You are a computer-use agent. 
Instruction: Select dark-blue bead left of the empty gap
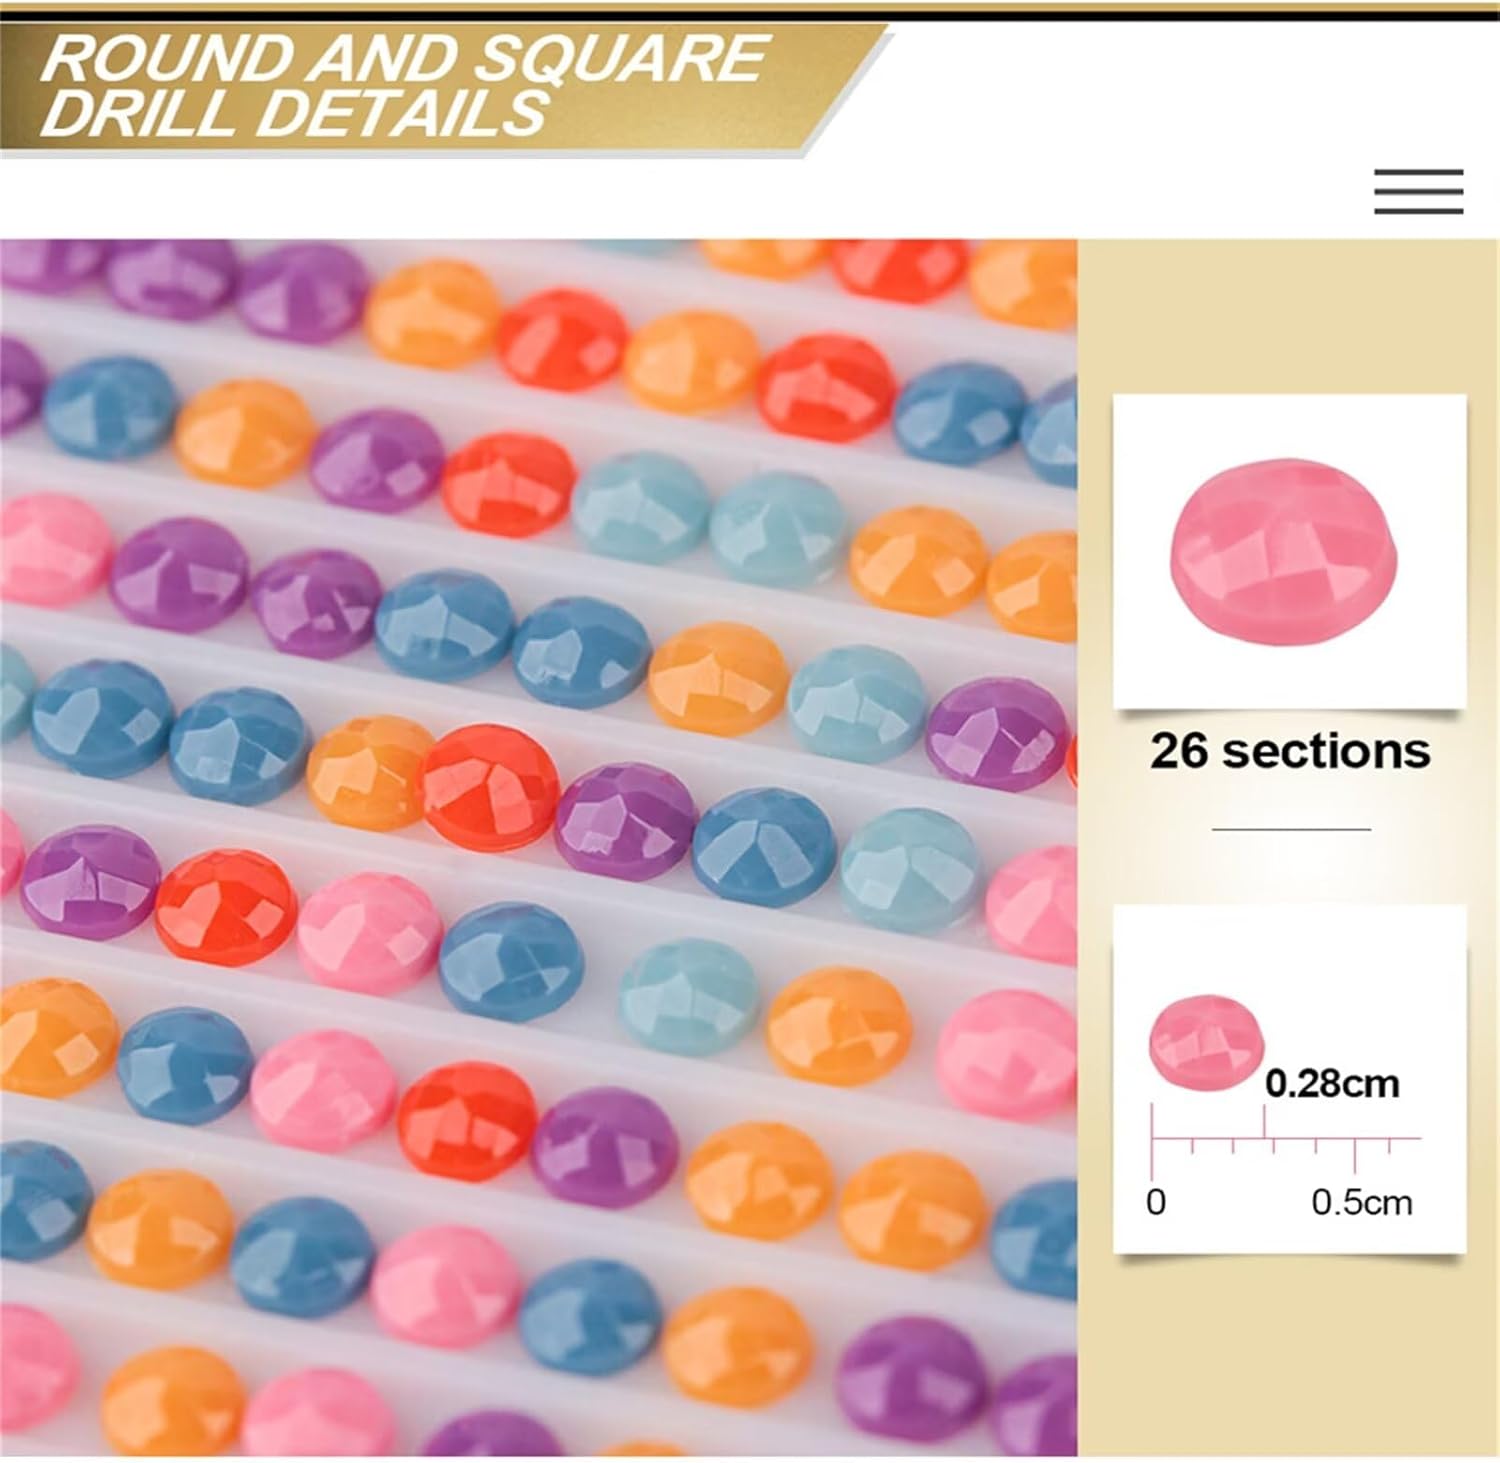click(511, 960)
